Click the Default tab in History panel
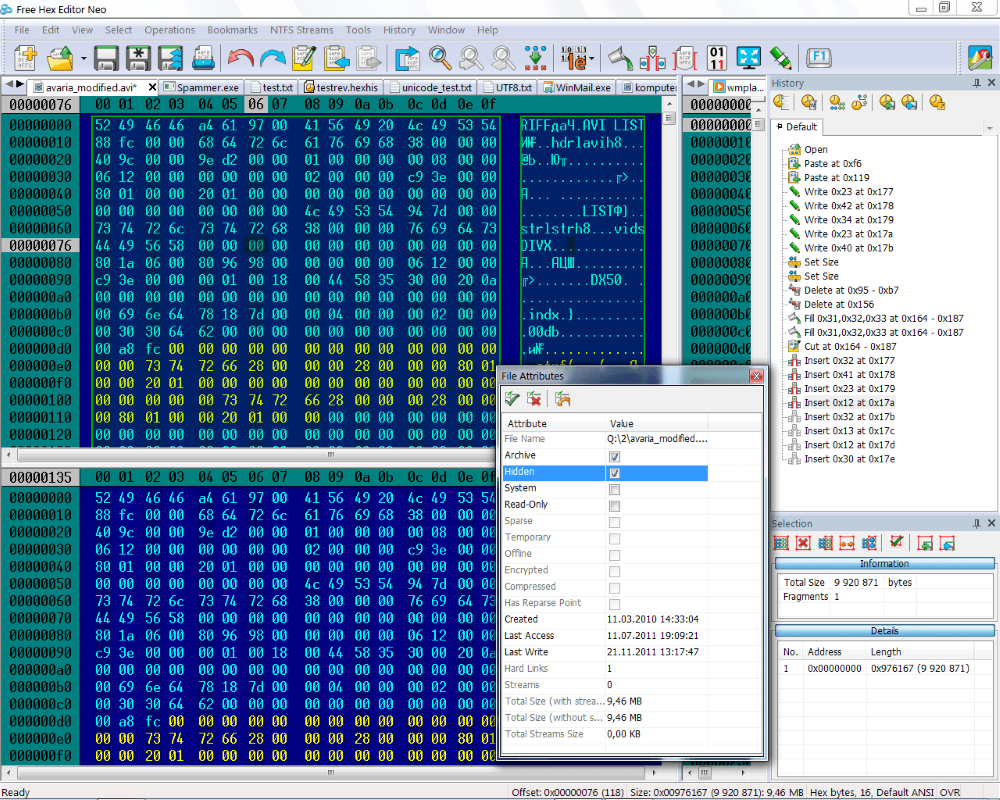Viewport: 1000px width, 800px height. (x=795, y=127)
